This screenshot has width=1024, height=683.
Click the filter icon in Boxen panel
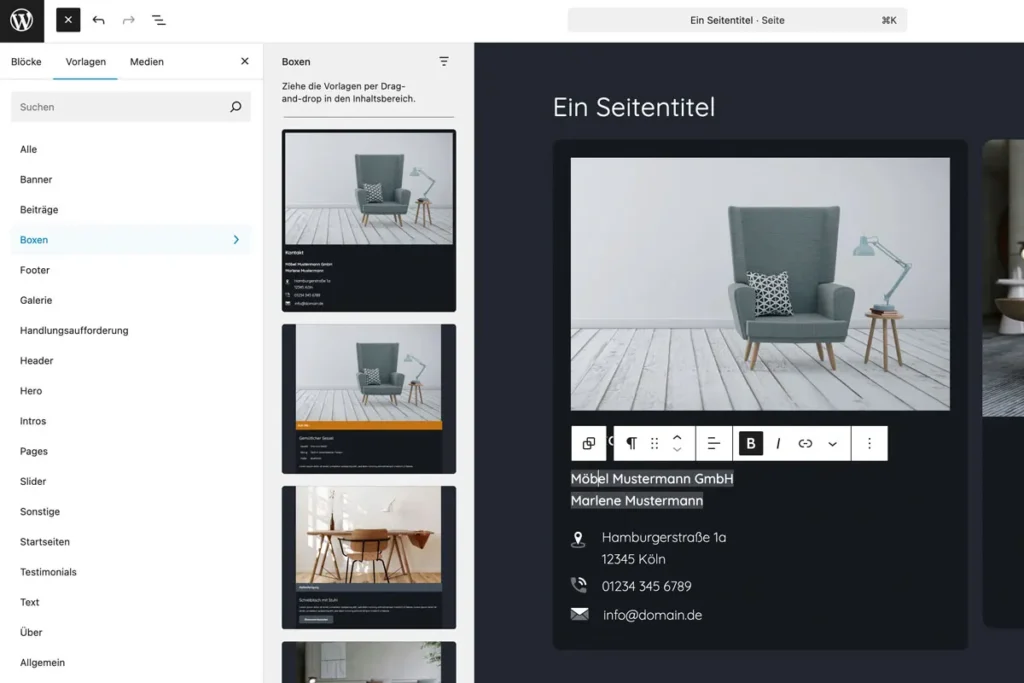(444, 62)
